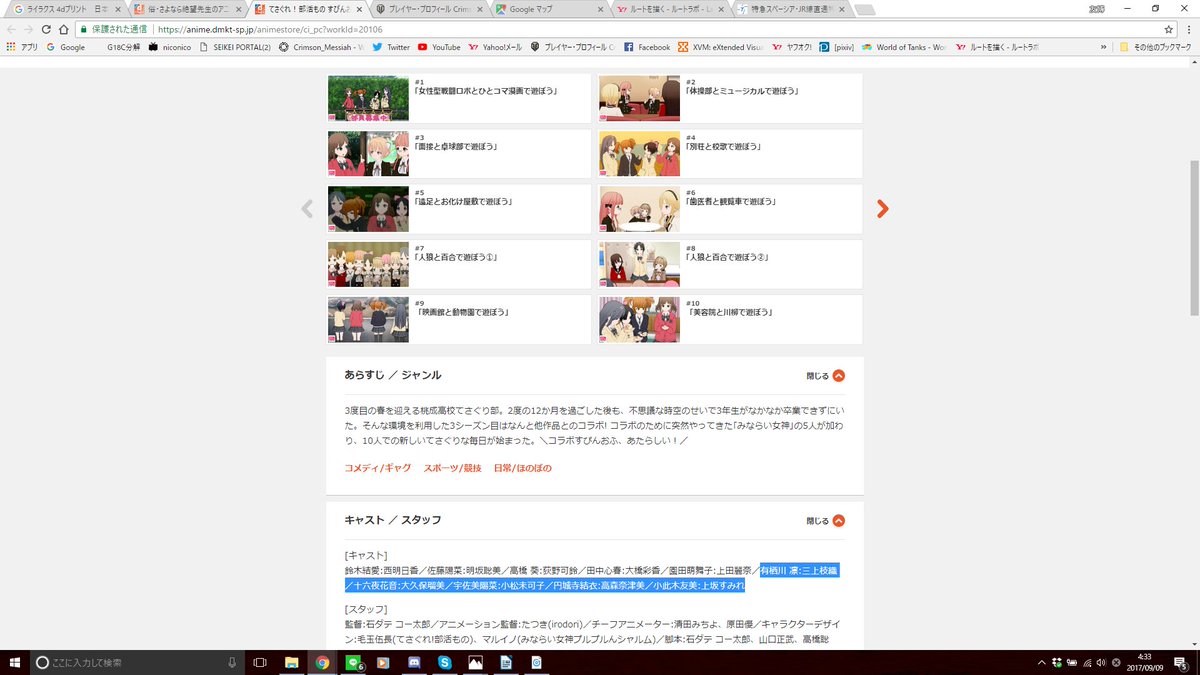The image size is (1200, 675).
Task: Open the Photos app in the taskbar
Action: click(x=475, y=662)
